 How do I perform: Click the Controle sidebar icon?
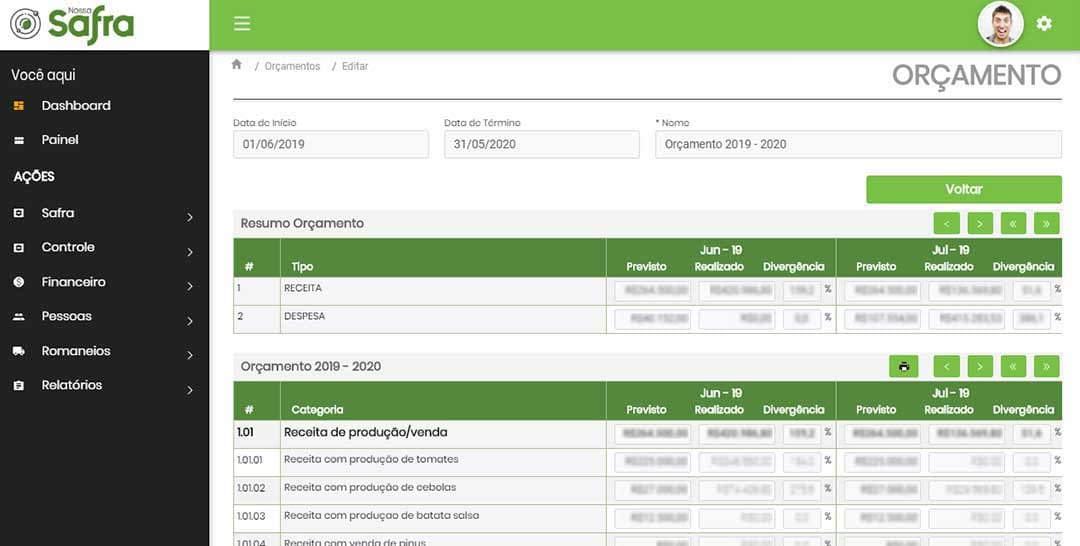click(x=19, y=248)
